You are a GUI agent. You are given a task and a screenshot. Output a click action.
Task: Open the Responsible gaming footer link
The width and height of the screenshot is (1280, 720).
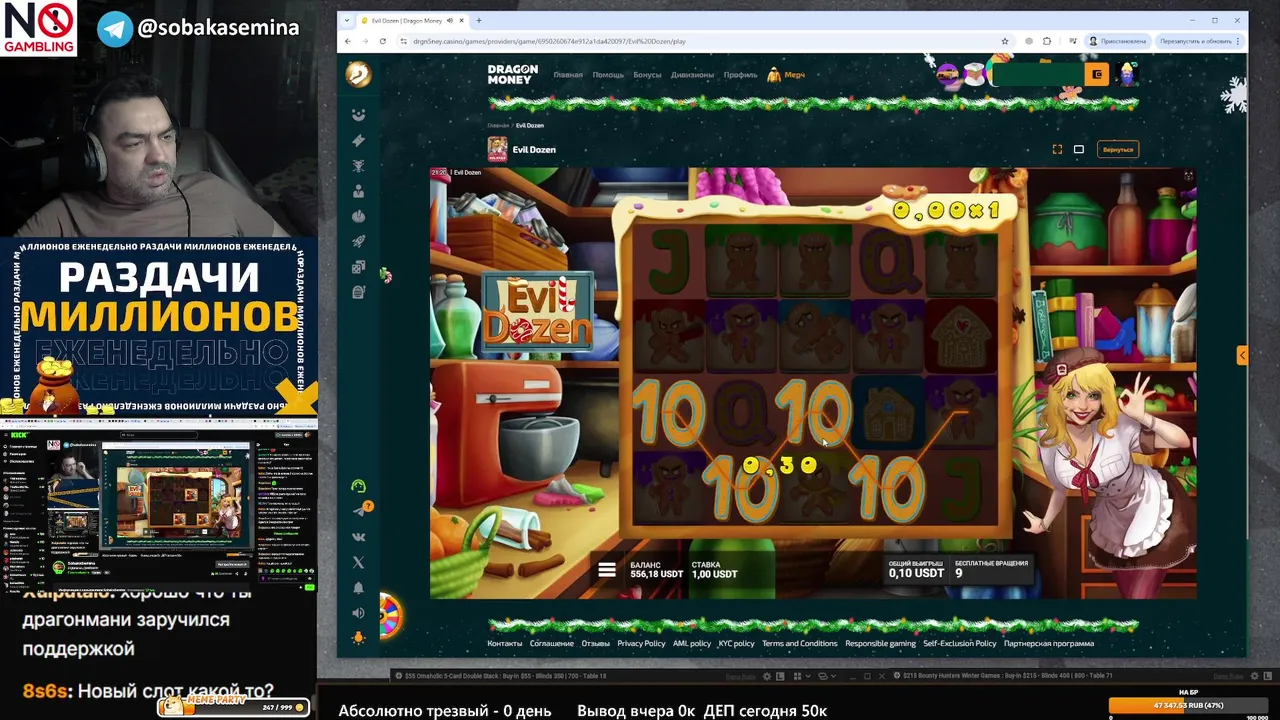click(881, 643)
